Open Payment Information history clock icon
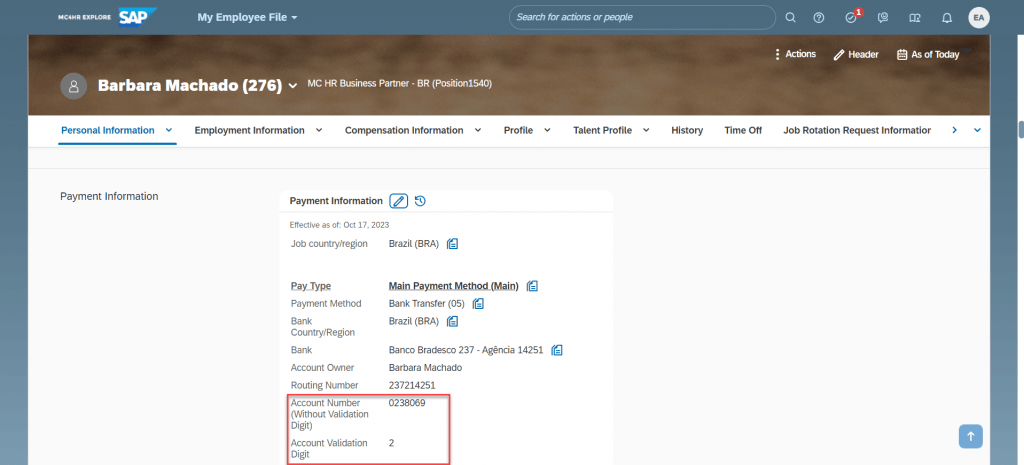 click(421, 201)
